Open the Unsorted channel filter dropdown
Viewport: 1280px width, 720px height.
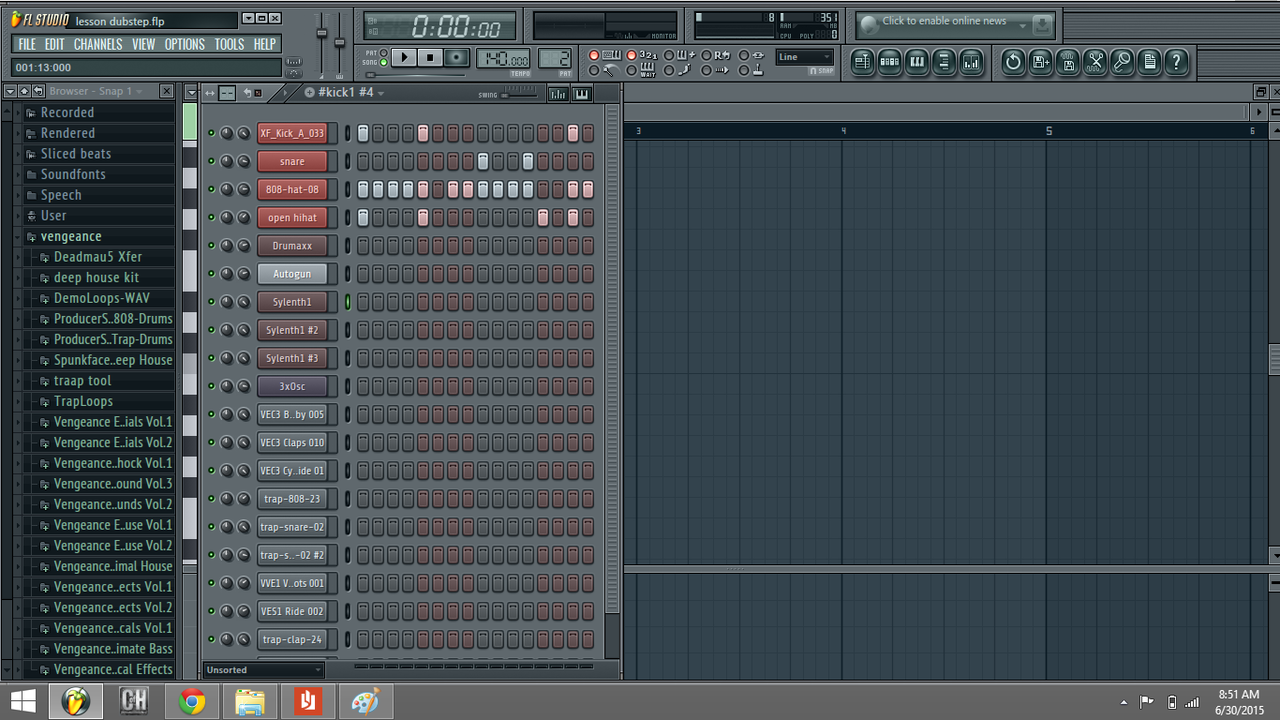coord(263,670)
